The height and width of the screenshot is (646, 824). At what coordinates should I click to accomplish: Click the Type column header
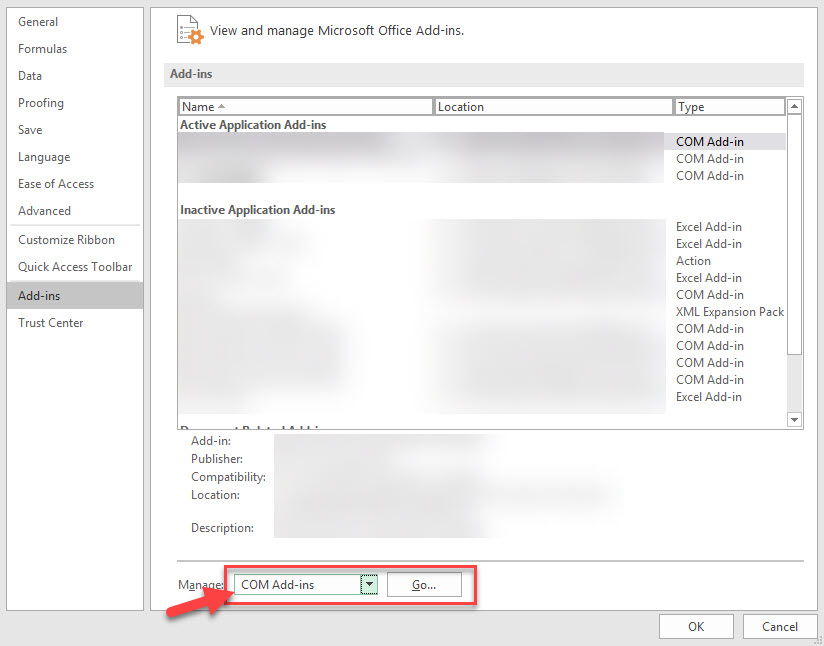729,107
